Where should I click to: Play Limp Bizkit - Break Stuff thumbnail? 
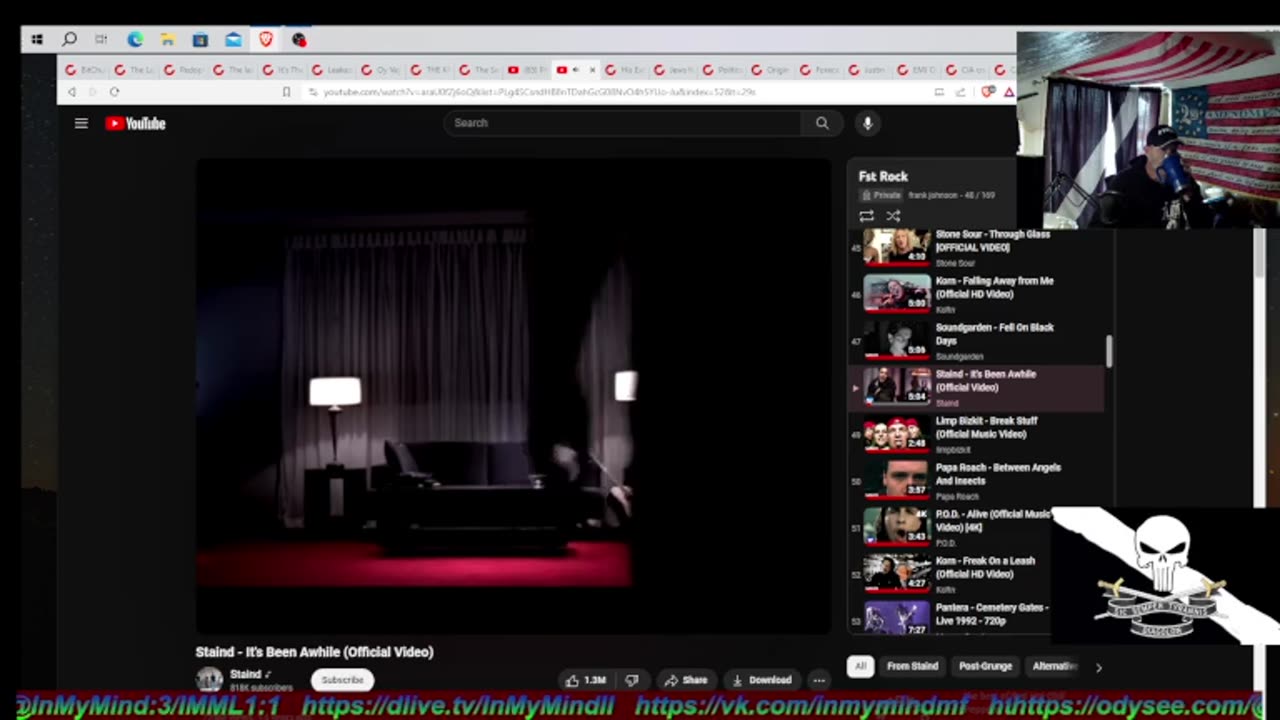coord(896,433)
